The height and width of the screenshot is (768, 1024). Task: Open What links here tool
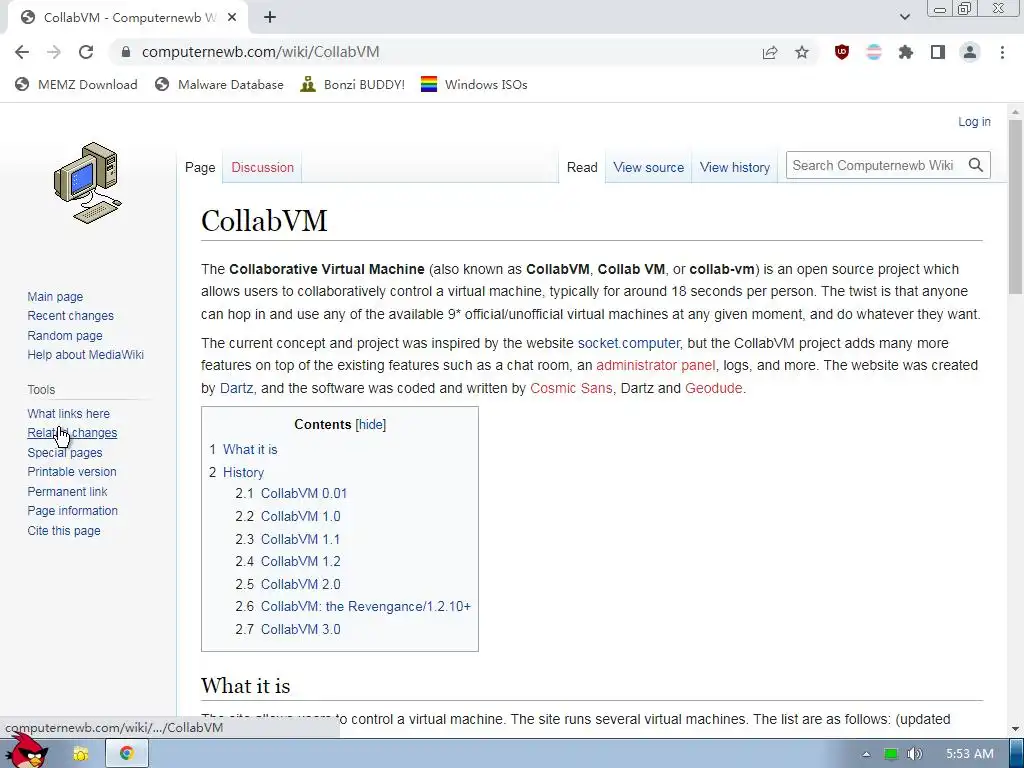click(69, 413)
